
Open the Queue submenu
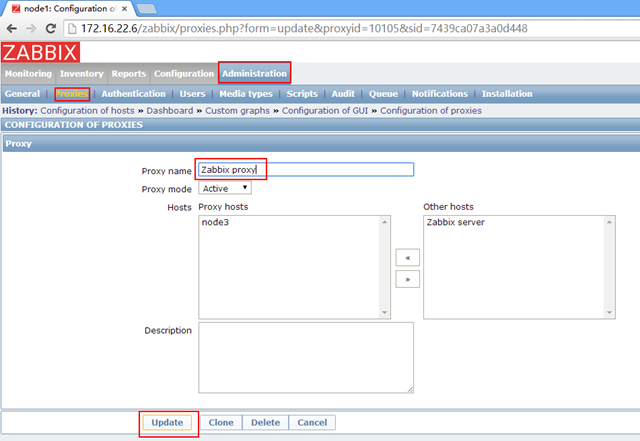(383, 94)
